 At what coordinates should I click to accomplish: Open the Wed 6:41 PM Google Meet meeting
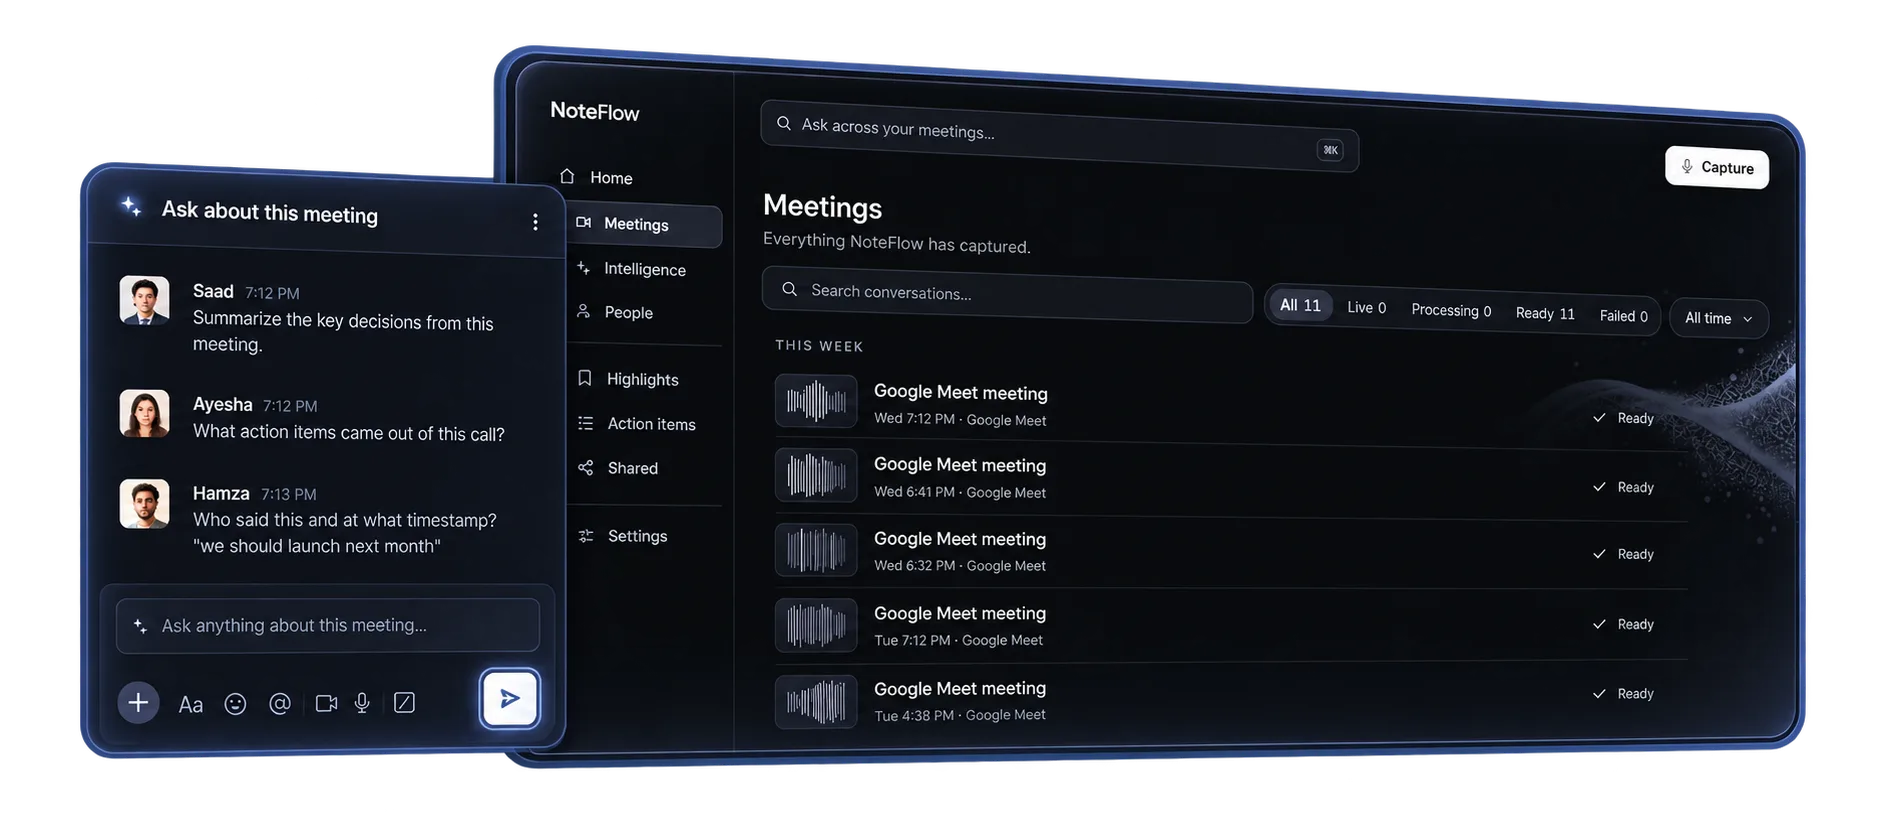point(1231,478)
